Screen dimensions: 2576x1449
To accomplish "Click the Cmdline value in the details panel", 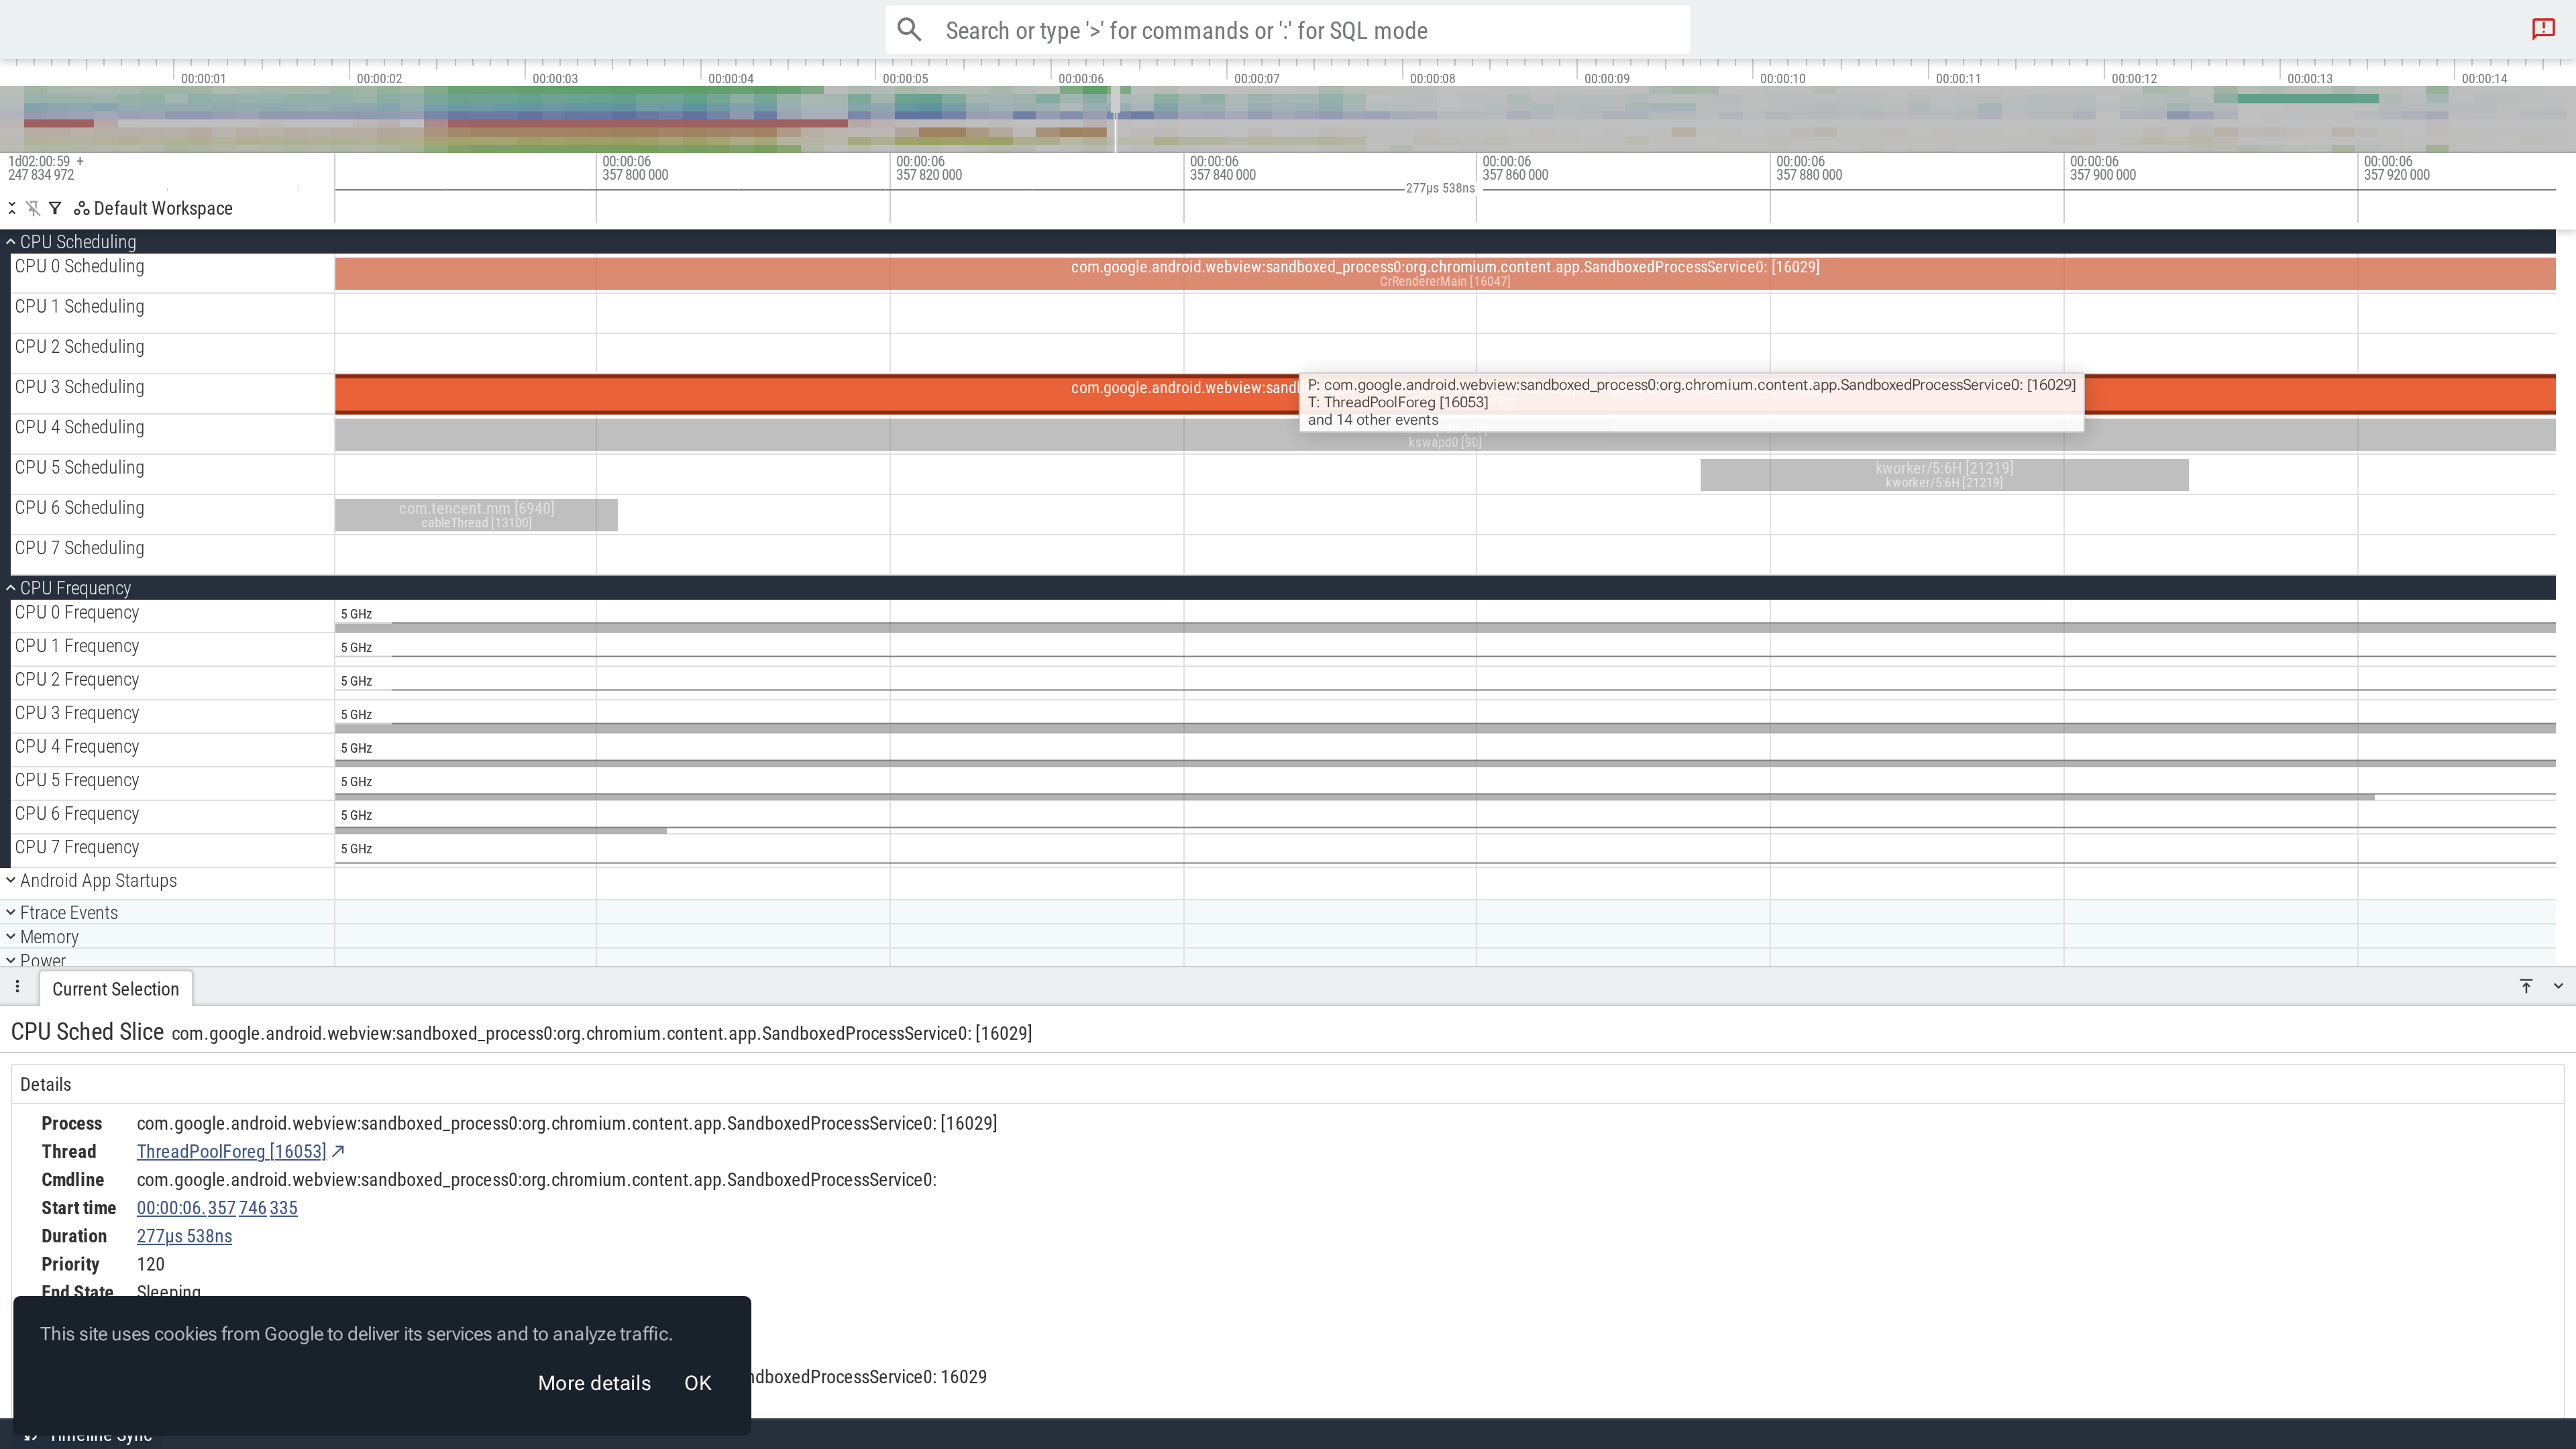I will click(537, 1180).
